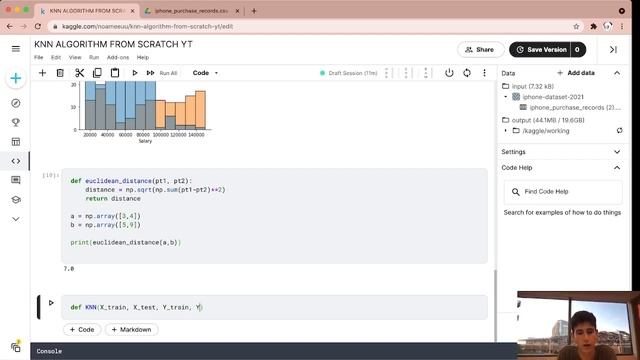
Task: Expand more sidebar items chevron
Action: tap(16, 219)
